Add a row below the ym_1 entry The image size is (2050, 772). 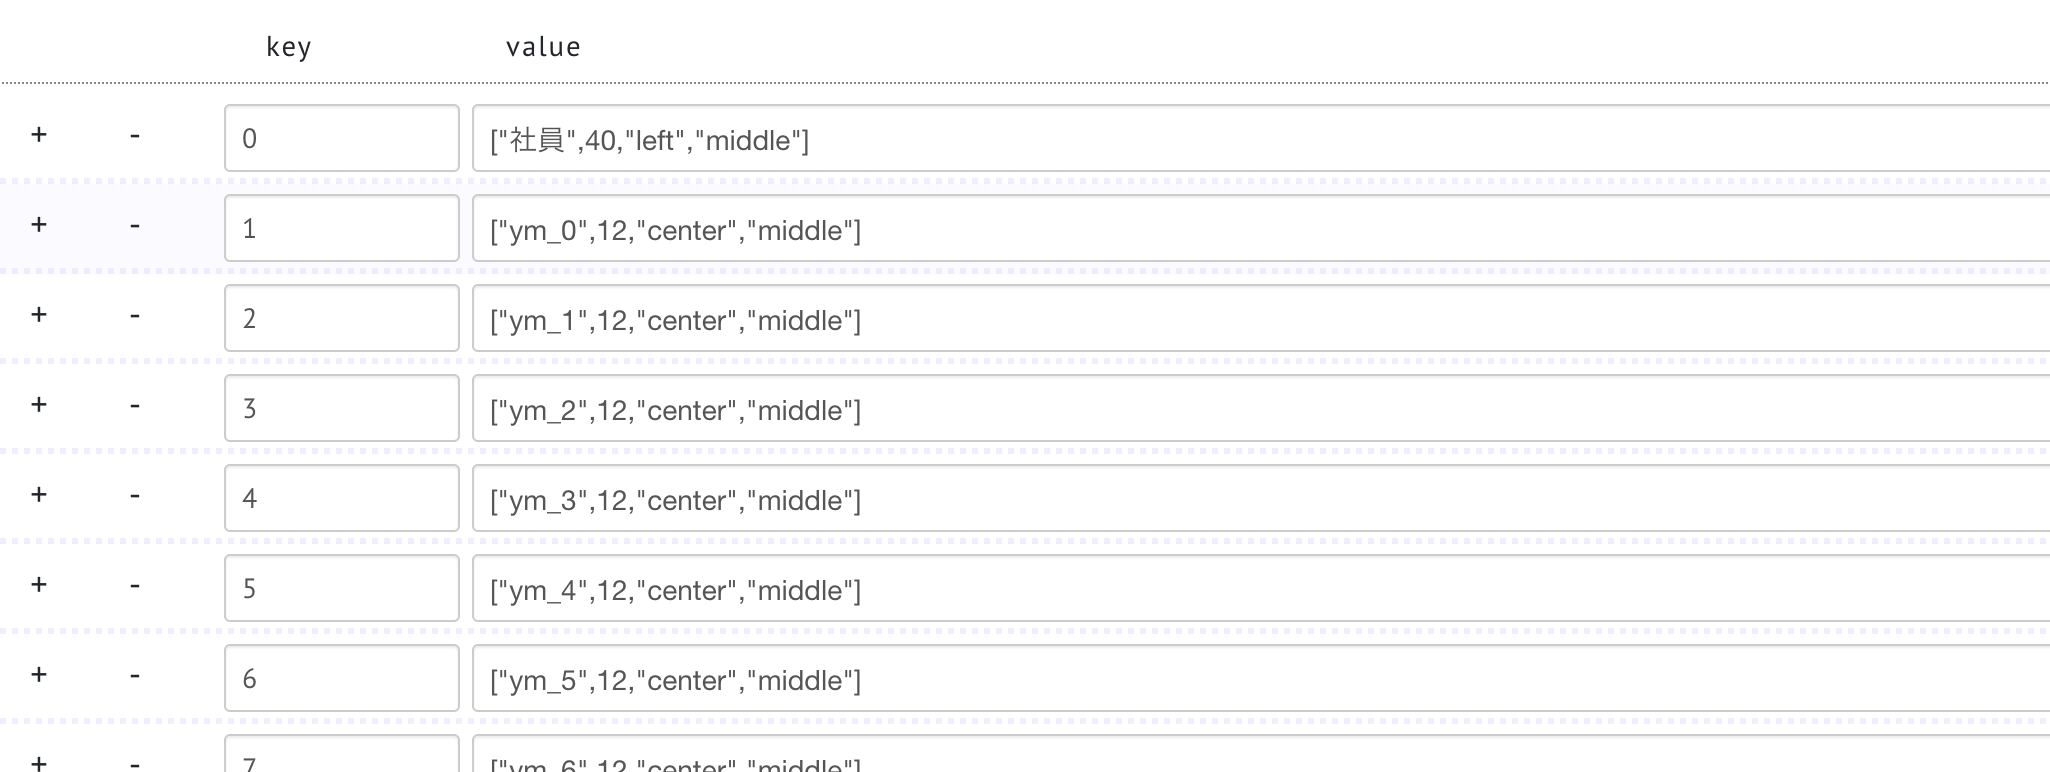[x=39, y=315]
